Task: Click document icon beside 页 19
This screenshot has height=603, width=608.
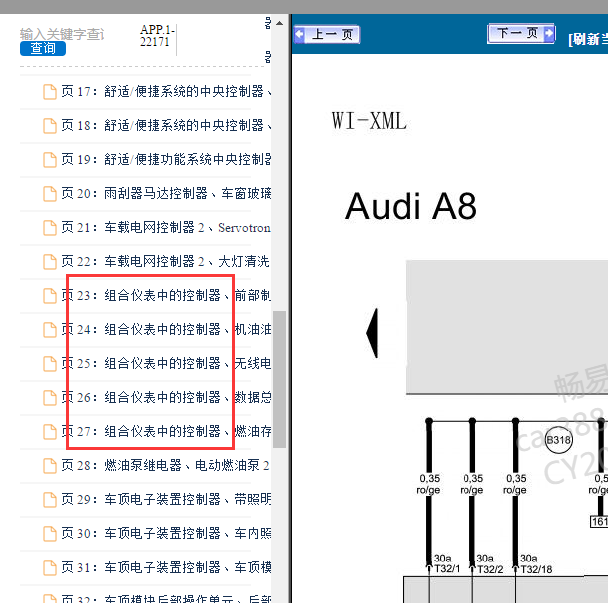Action: tap(50, 160)
